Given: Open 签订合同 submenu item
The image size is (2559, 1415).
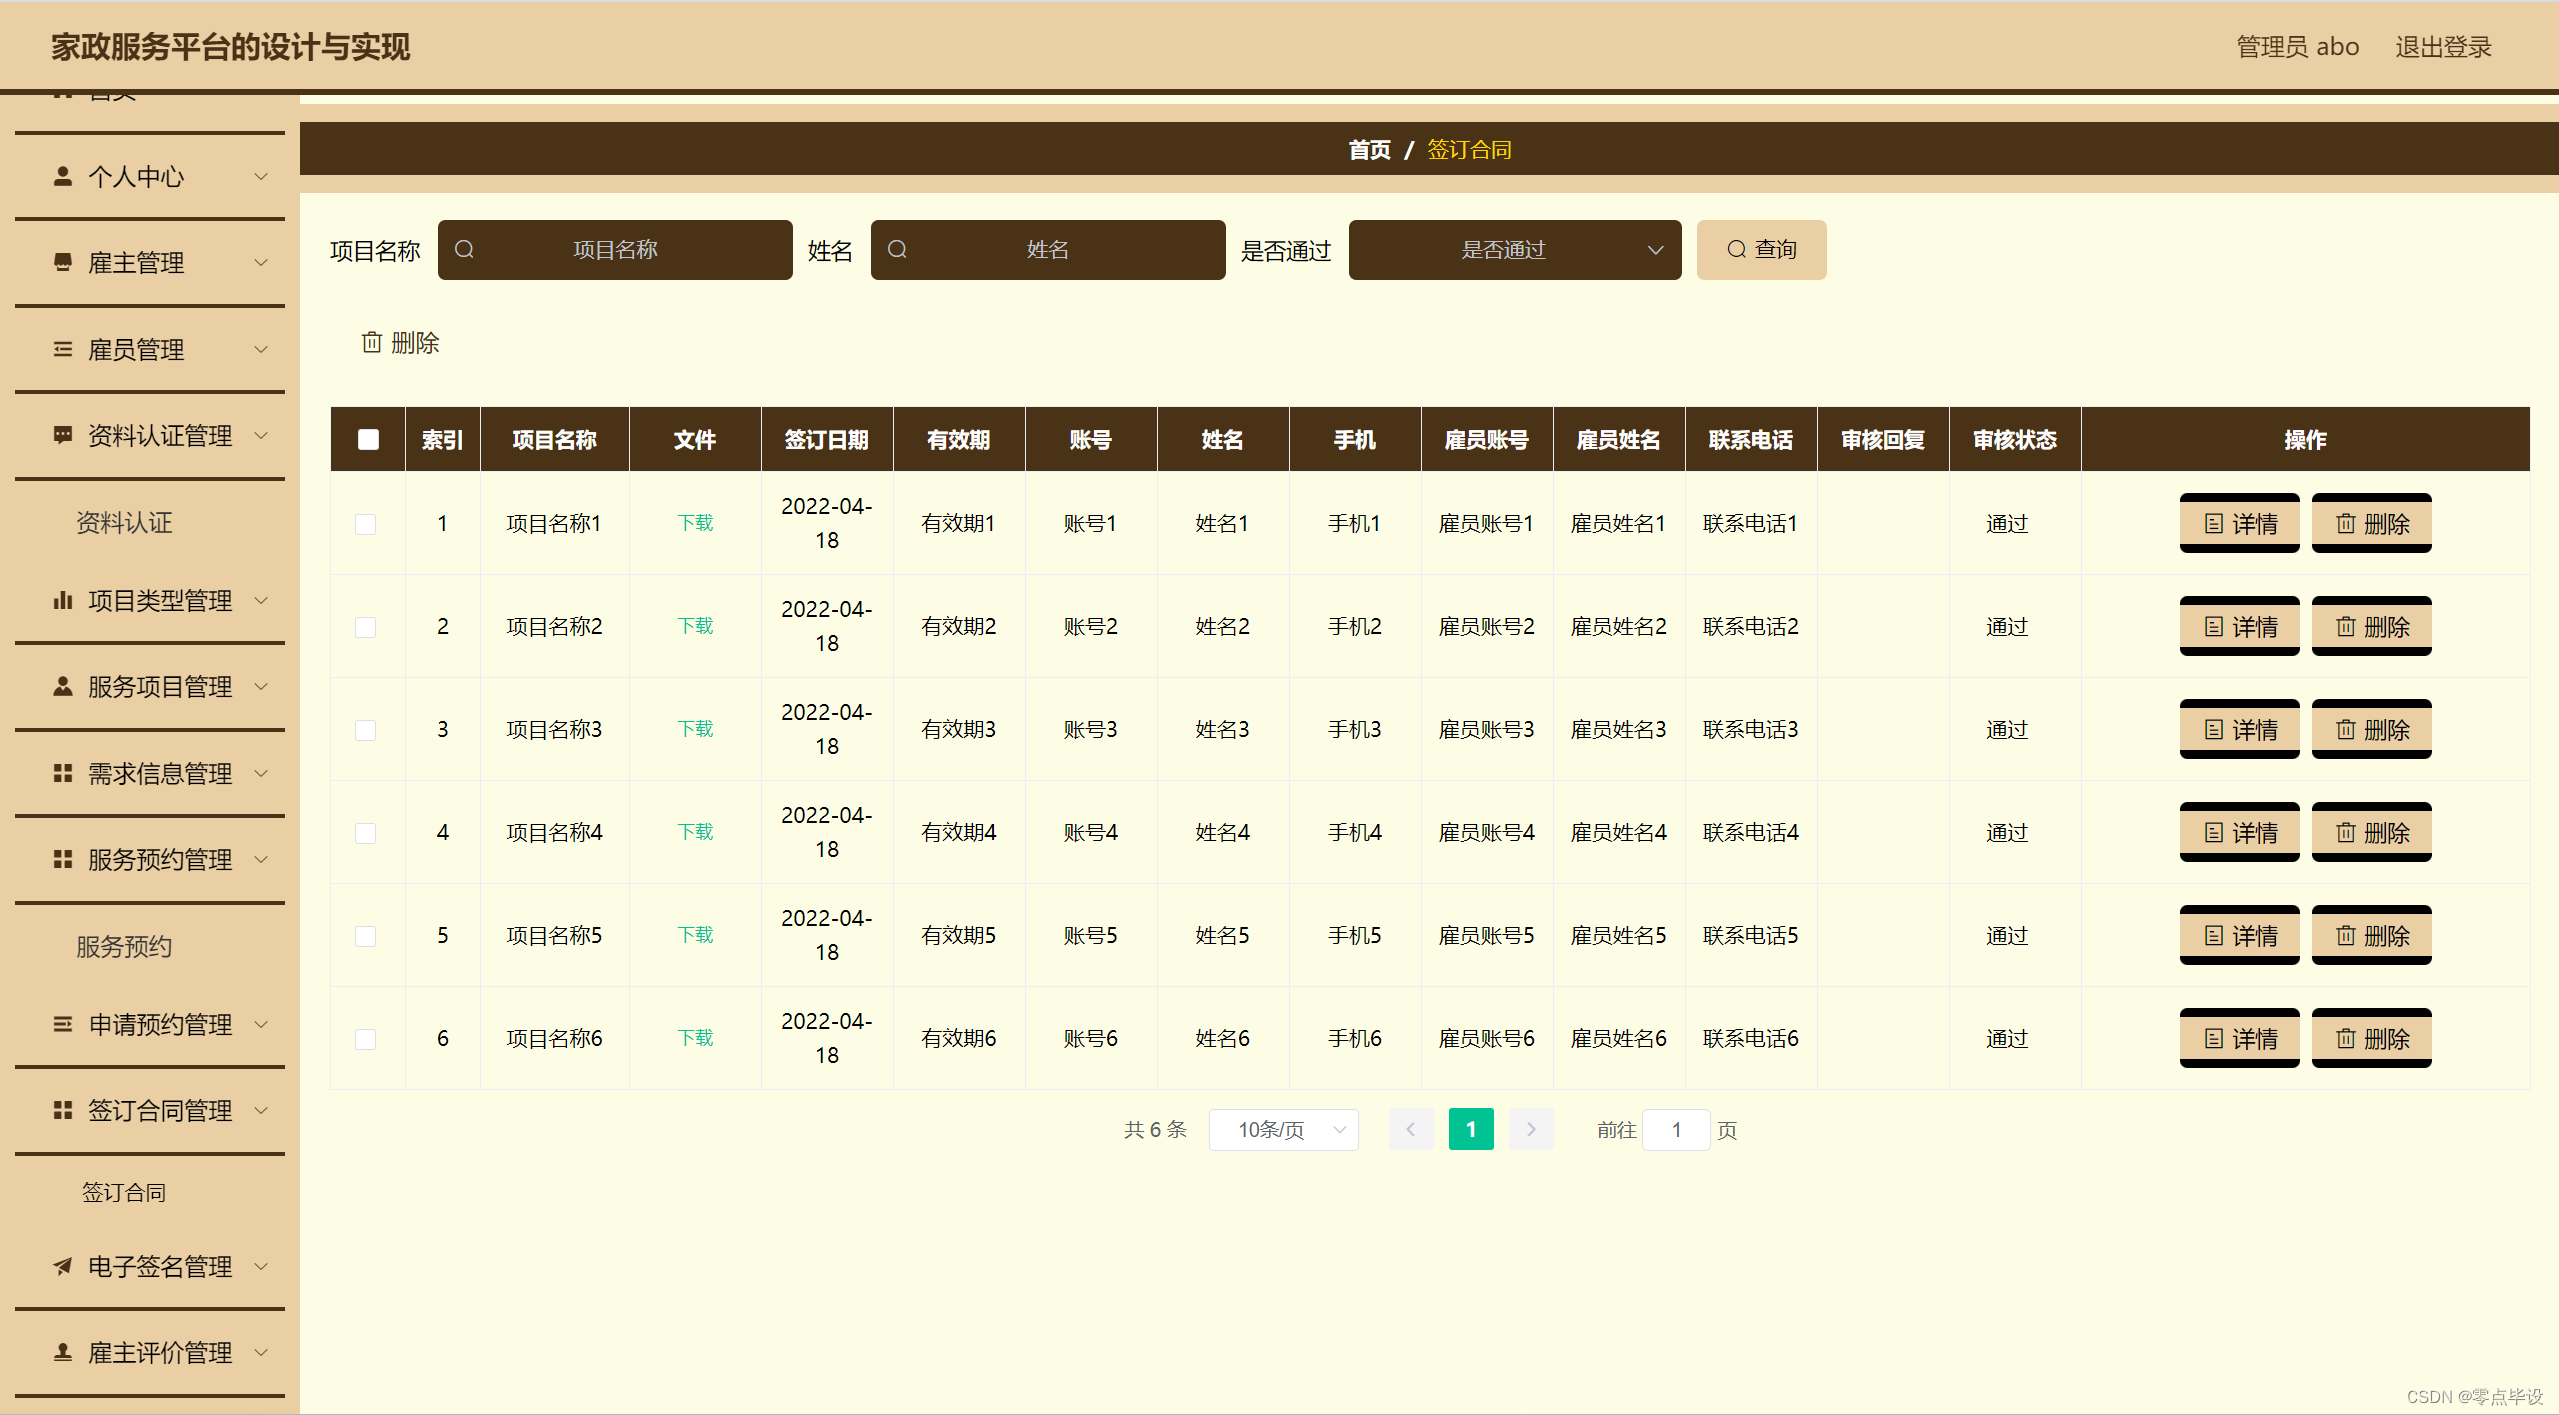Looking at the screenshot, I should 125,1192.
